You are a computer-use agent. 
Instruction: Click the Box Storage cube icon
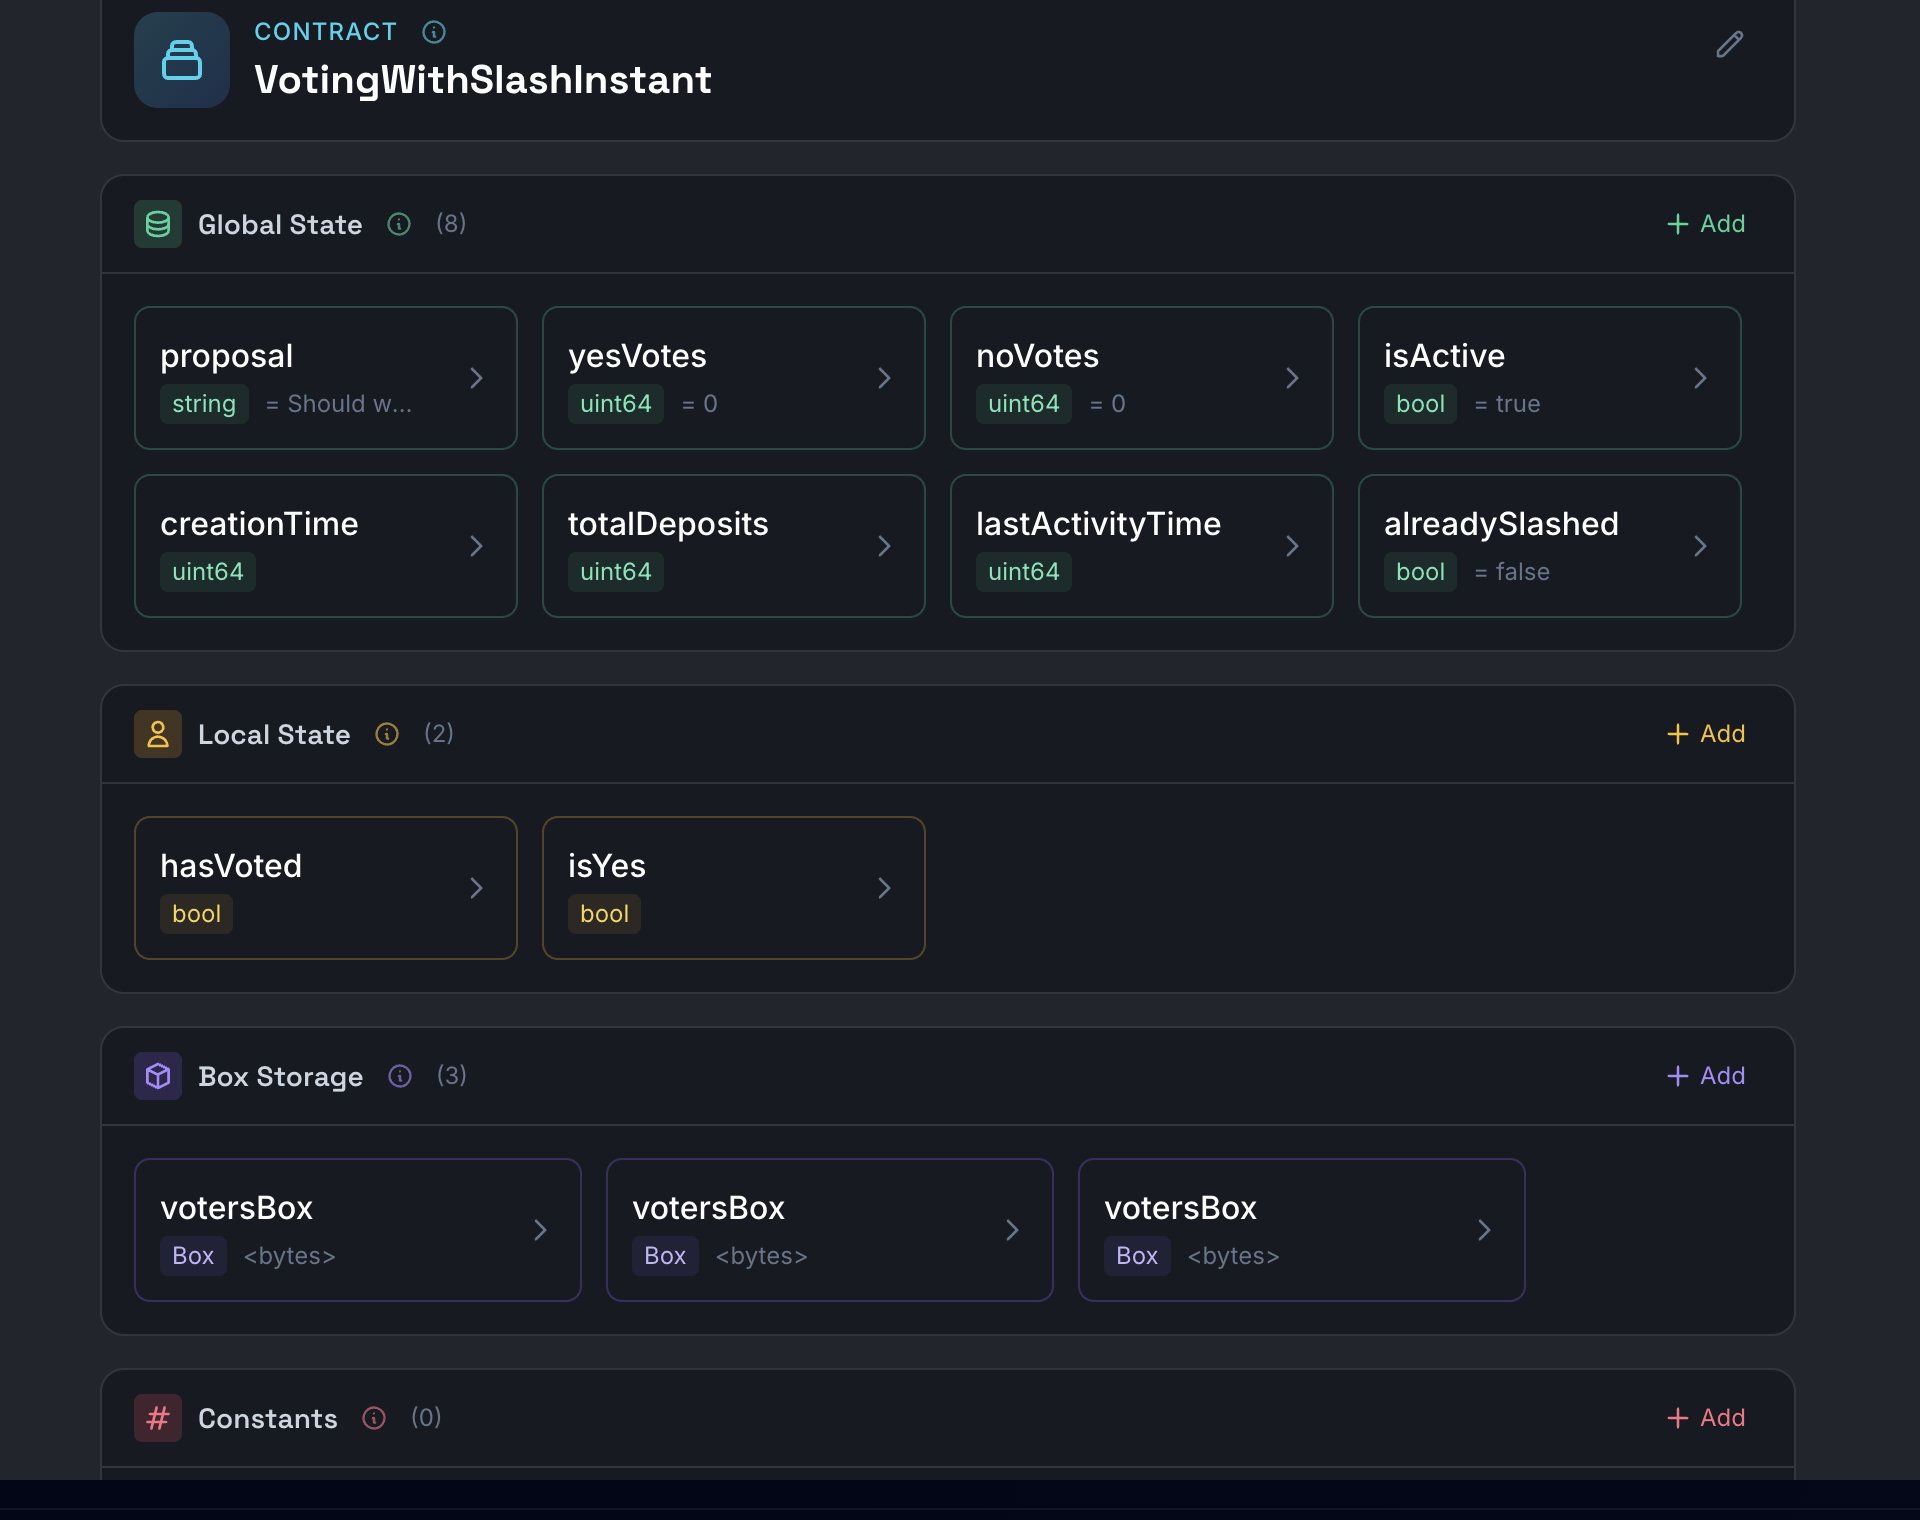158,1076
